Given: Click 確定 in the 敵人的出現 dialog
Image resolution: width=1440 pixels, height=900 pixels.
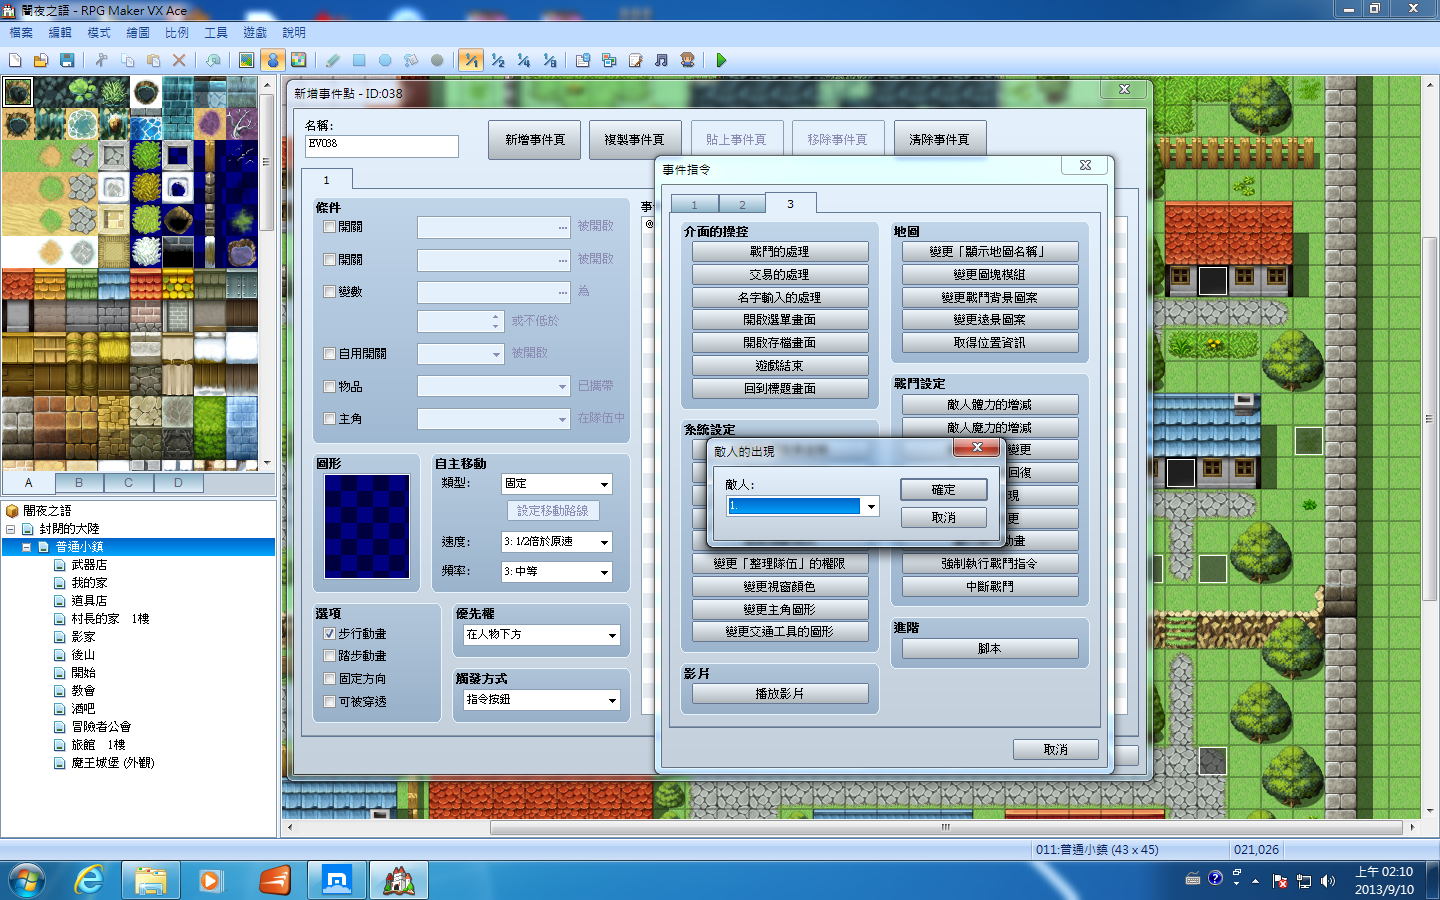Looking at the screenshot, I should (944, 490).
